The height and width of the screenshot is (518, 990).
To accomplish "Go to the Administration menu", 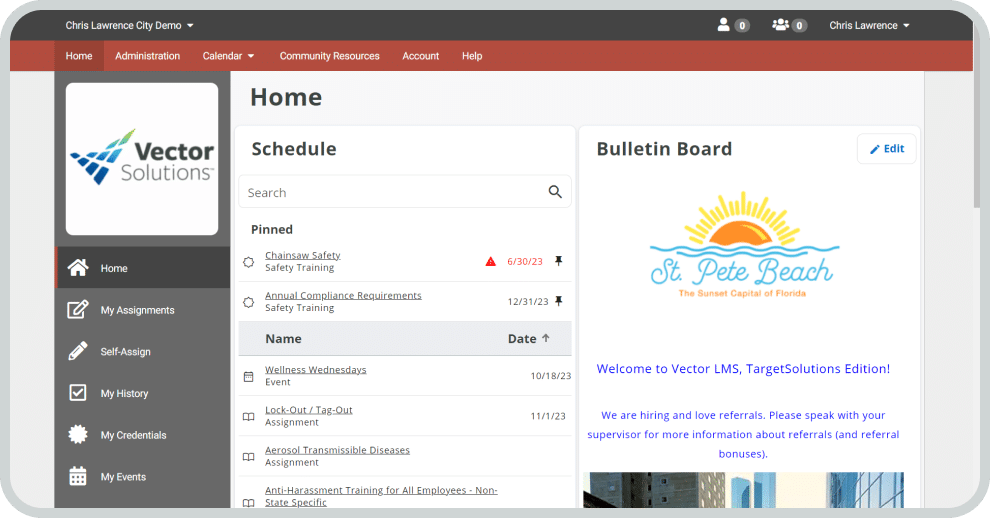I will point(147,56).
